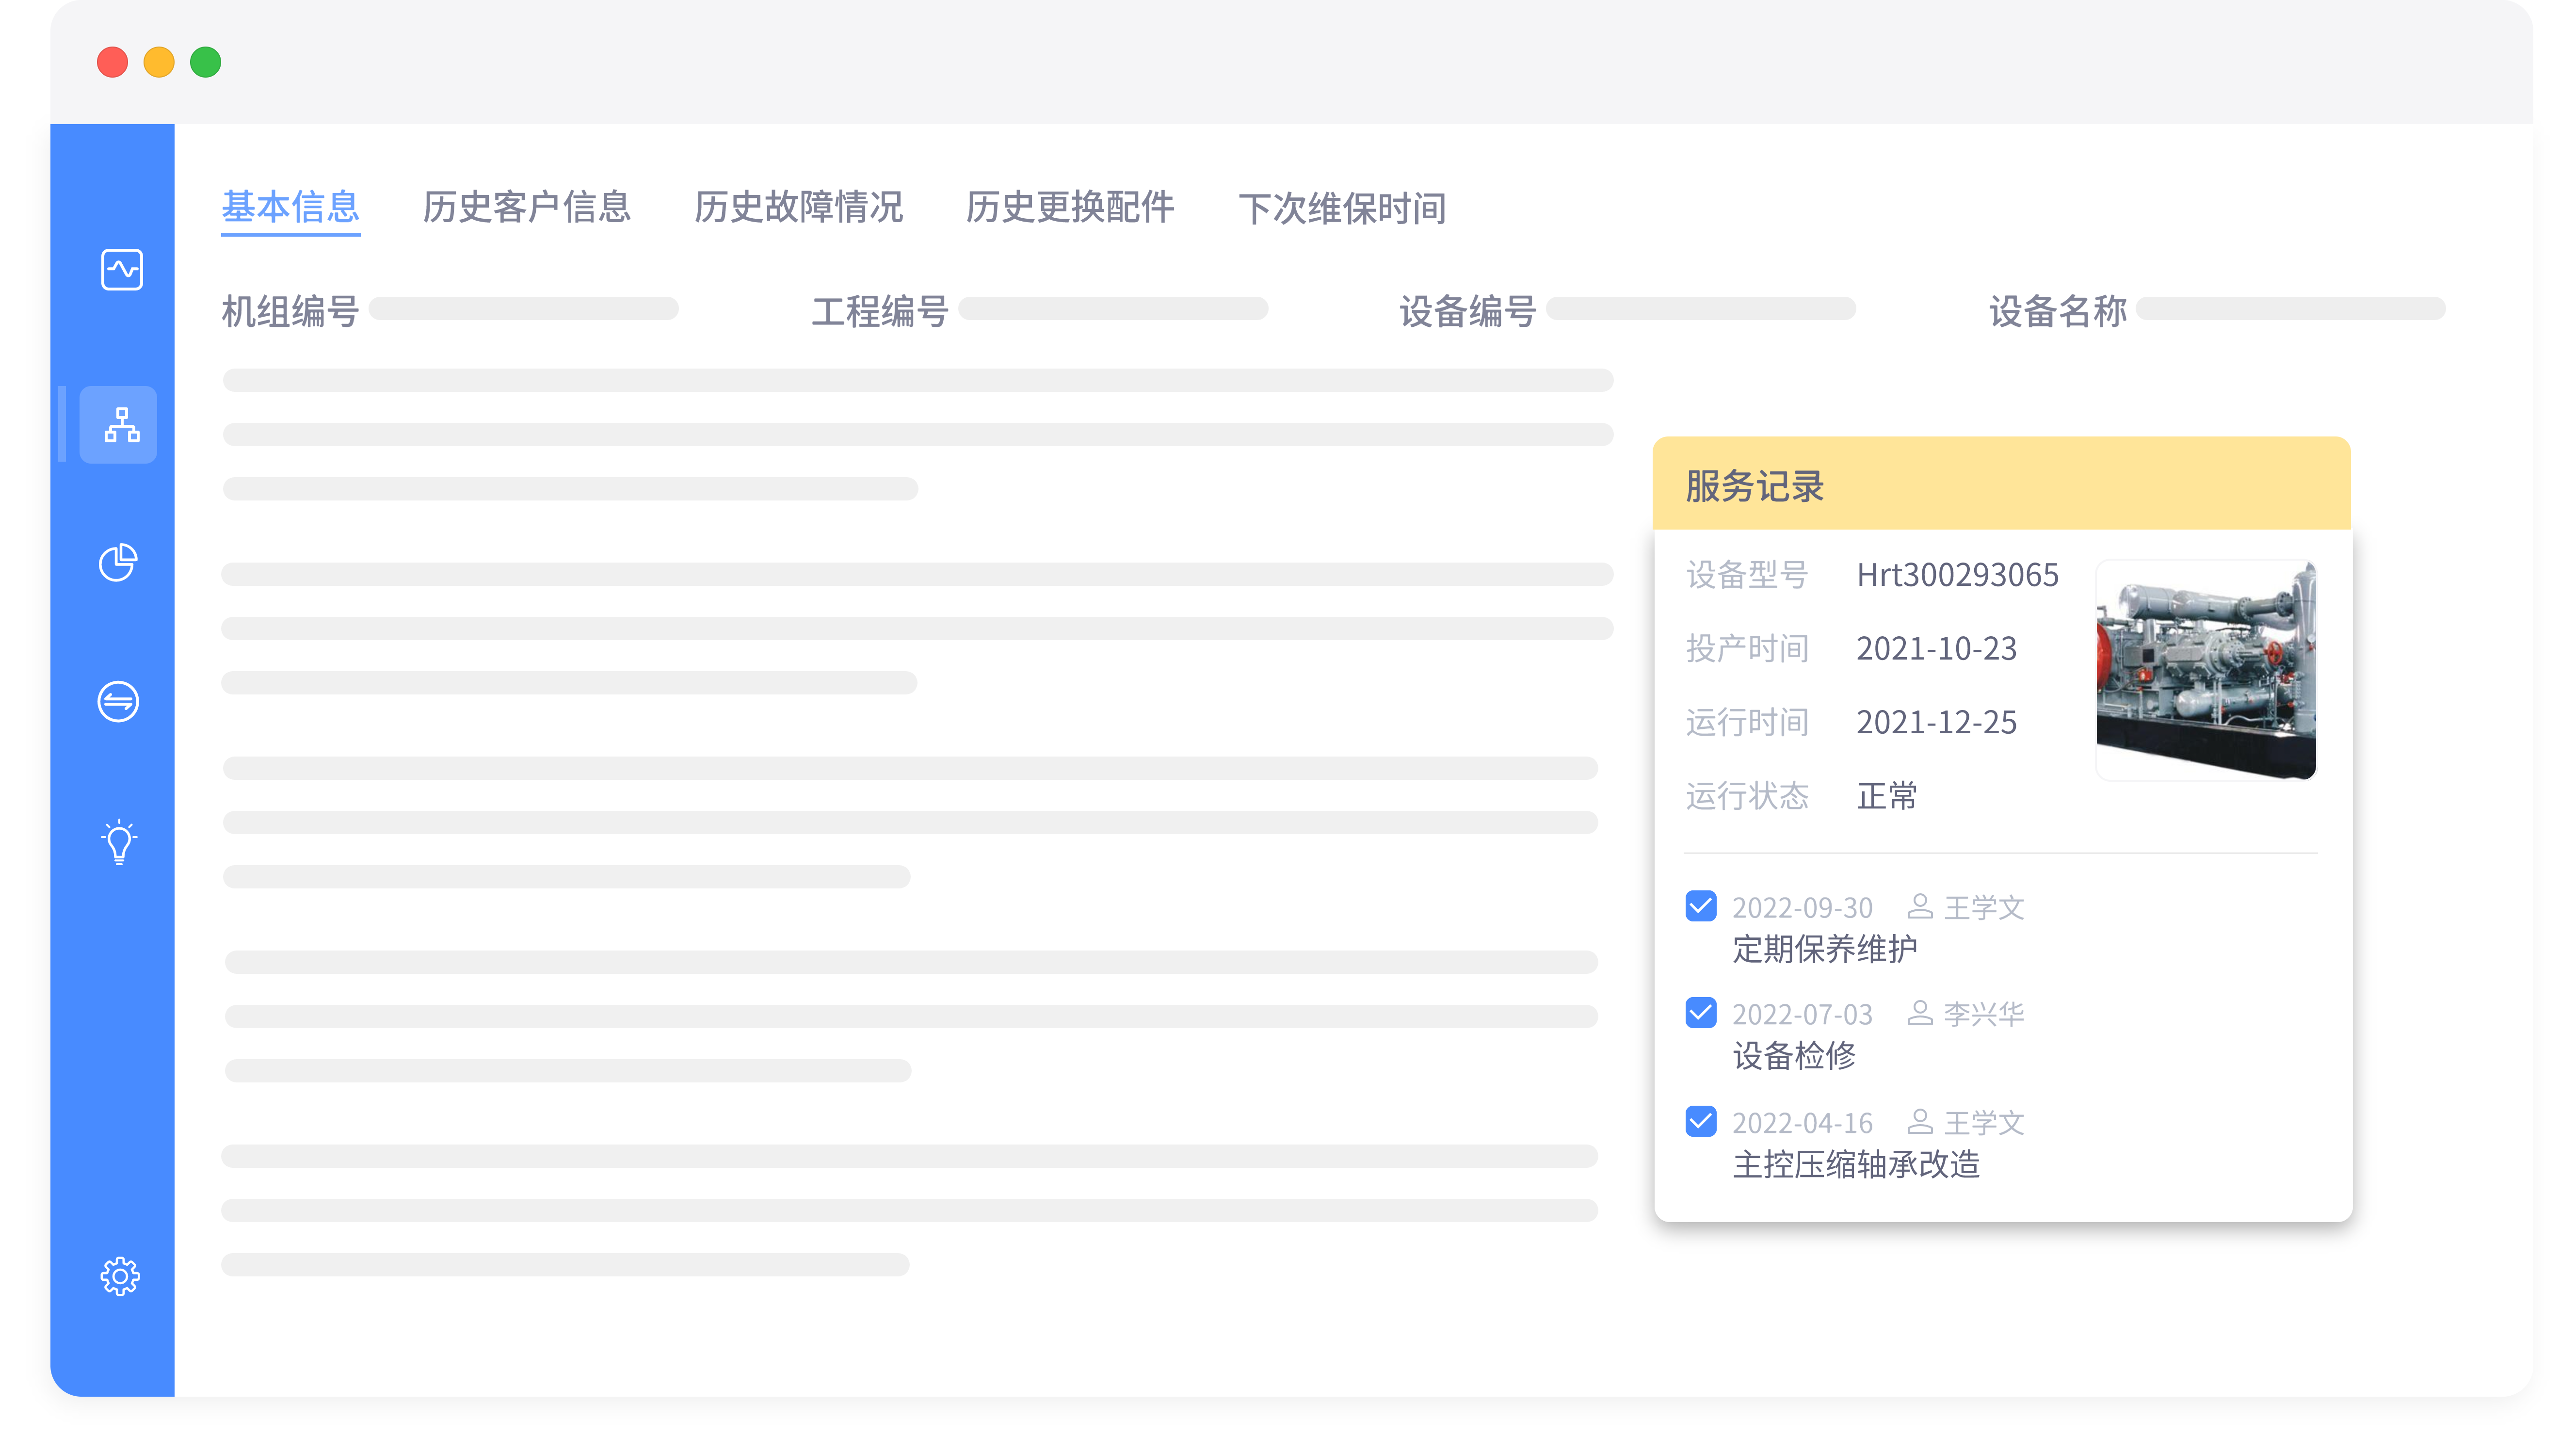Click the 主控压缩轴承改造 record title

[x=1856, y=1164]
